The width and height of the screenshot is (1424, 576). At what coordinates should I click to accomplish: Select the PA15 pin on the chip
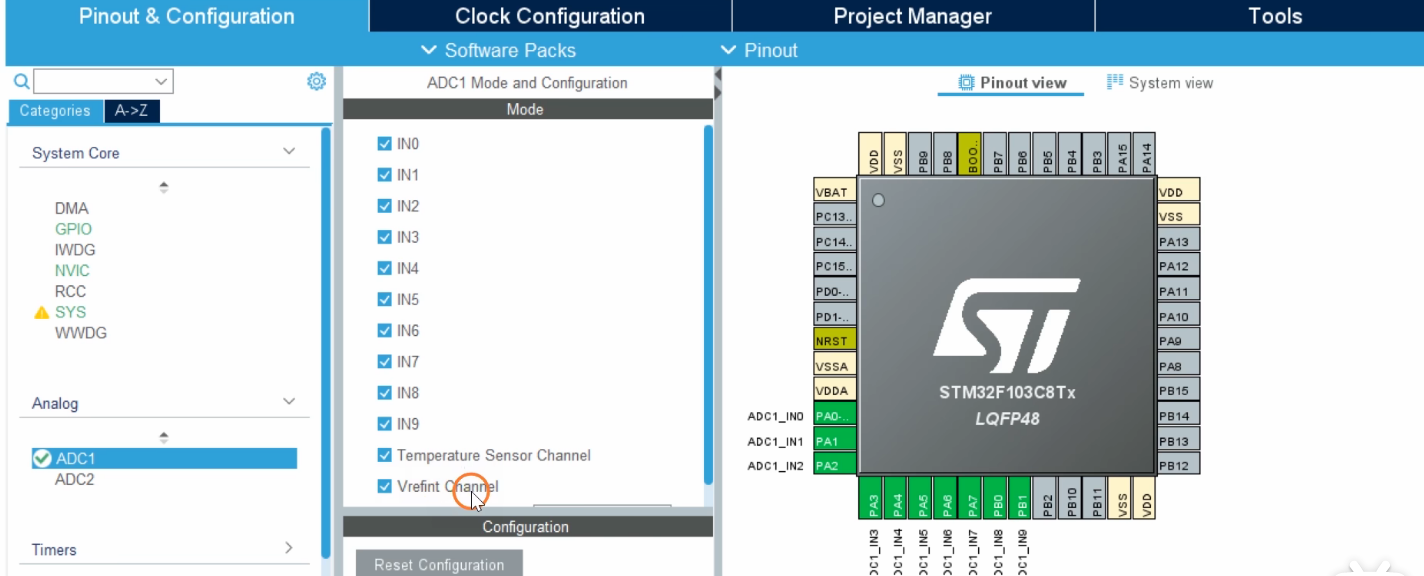click(1122, 155)
